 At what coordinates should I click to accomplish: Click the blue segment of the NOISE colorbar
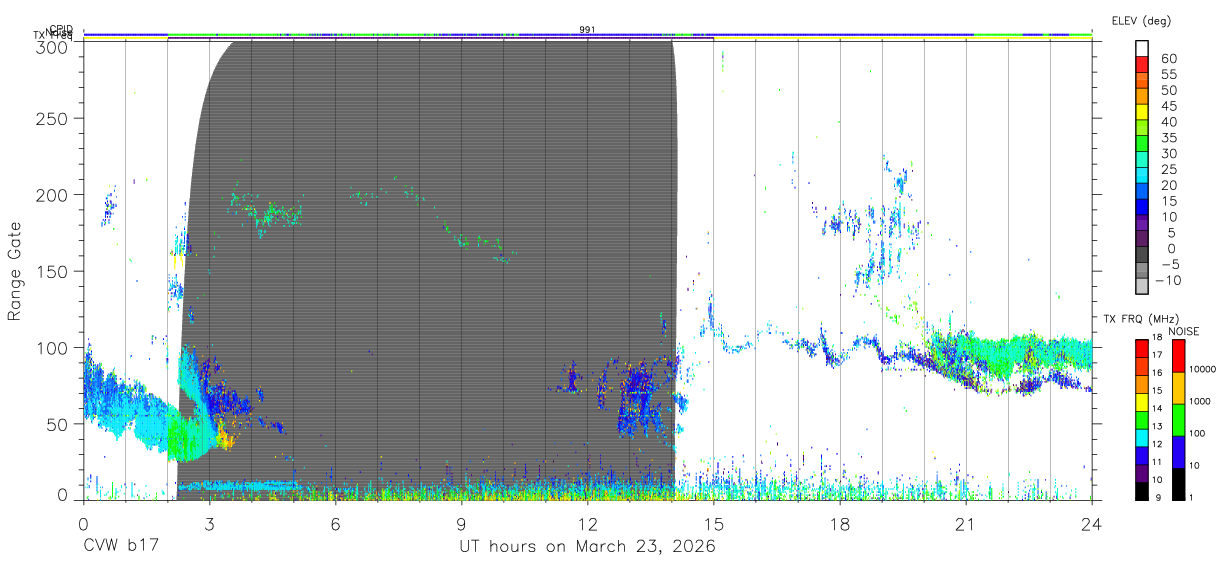click(1178, 451)
